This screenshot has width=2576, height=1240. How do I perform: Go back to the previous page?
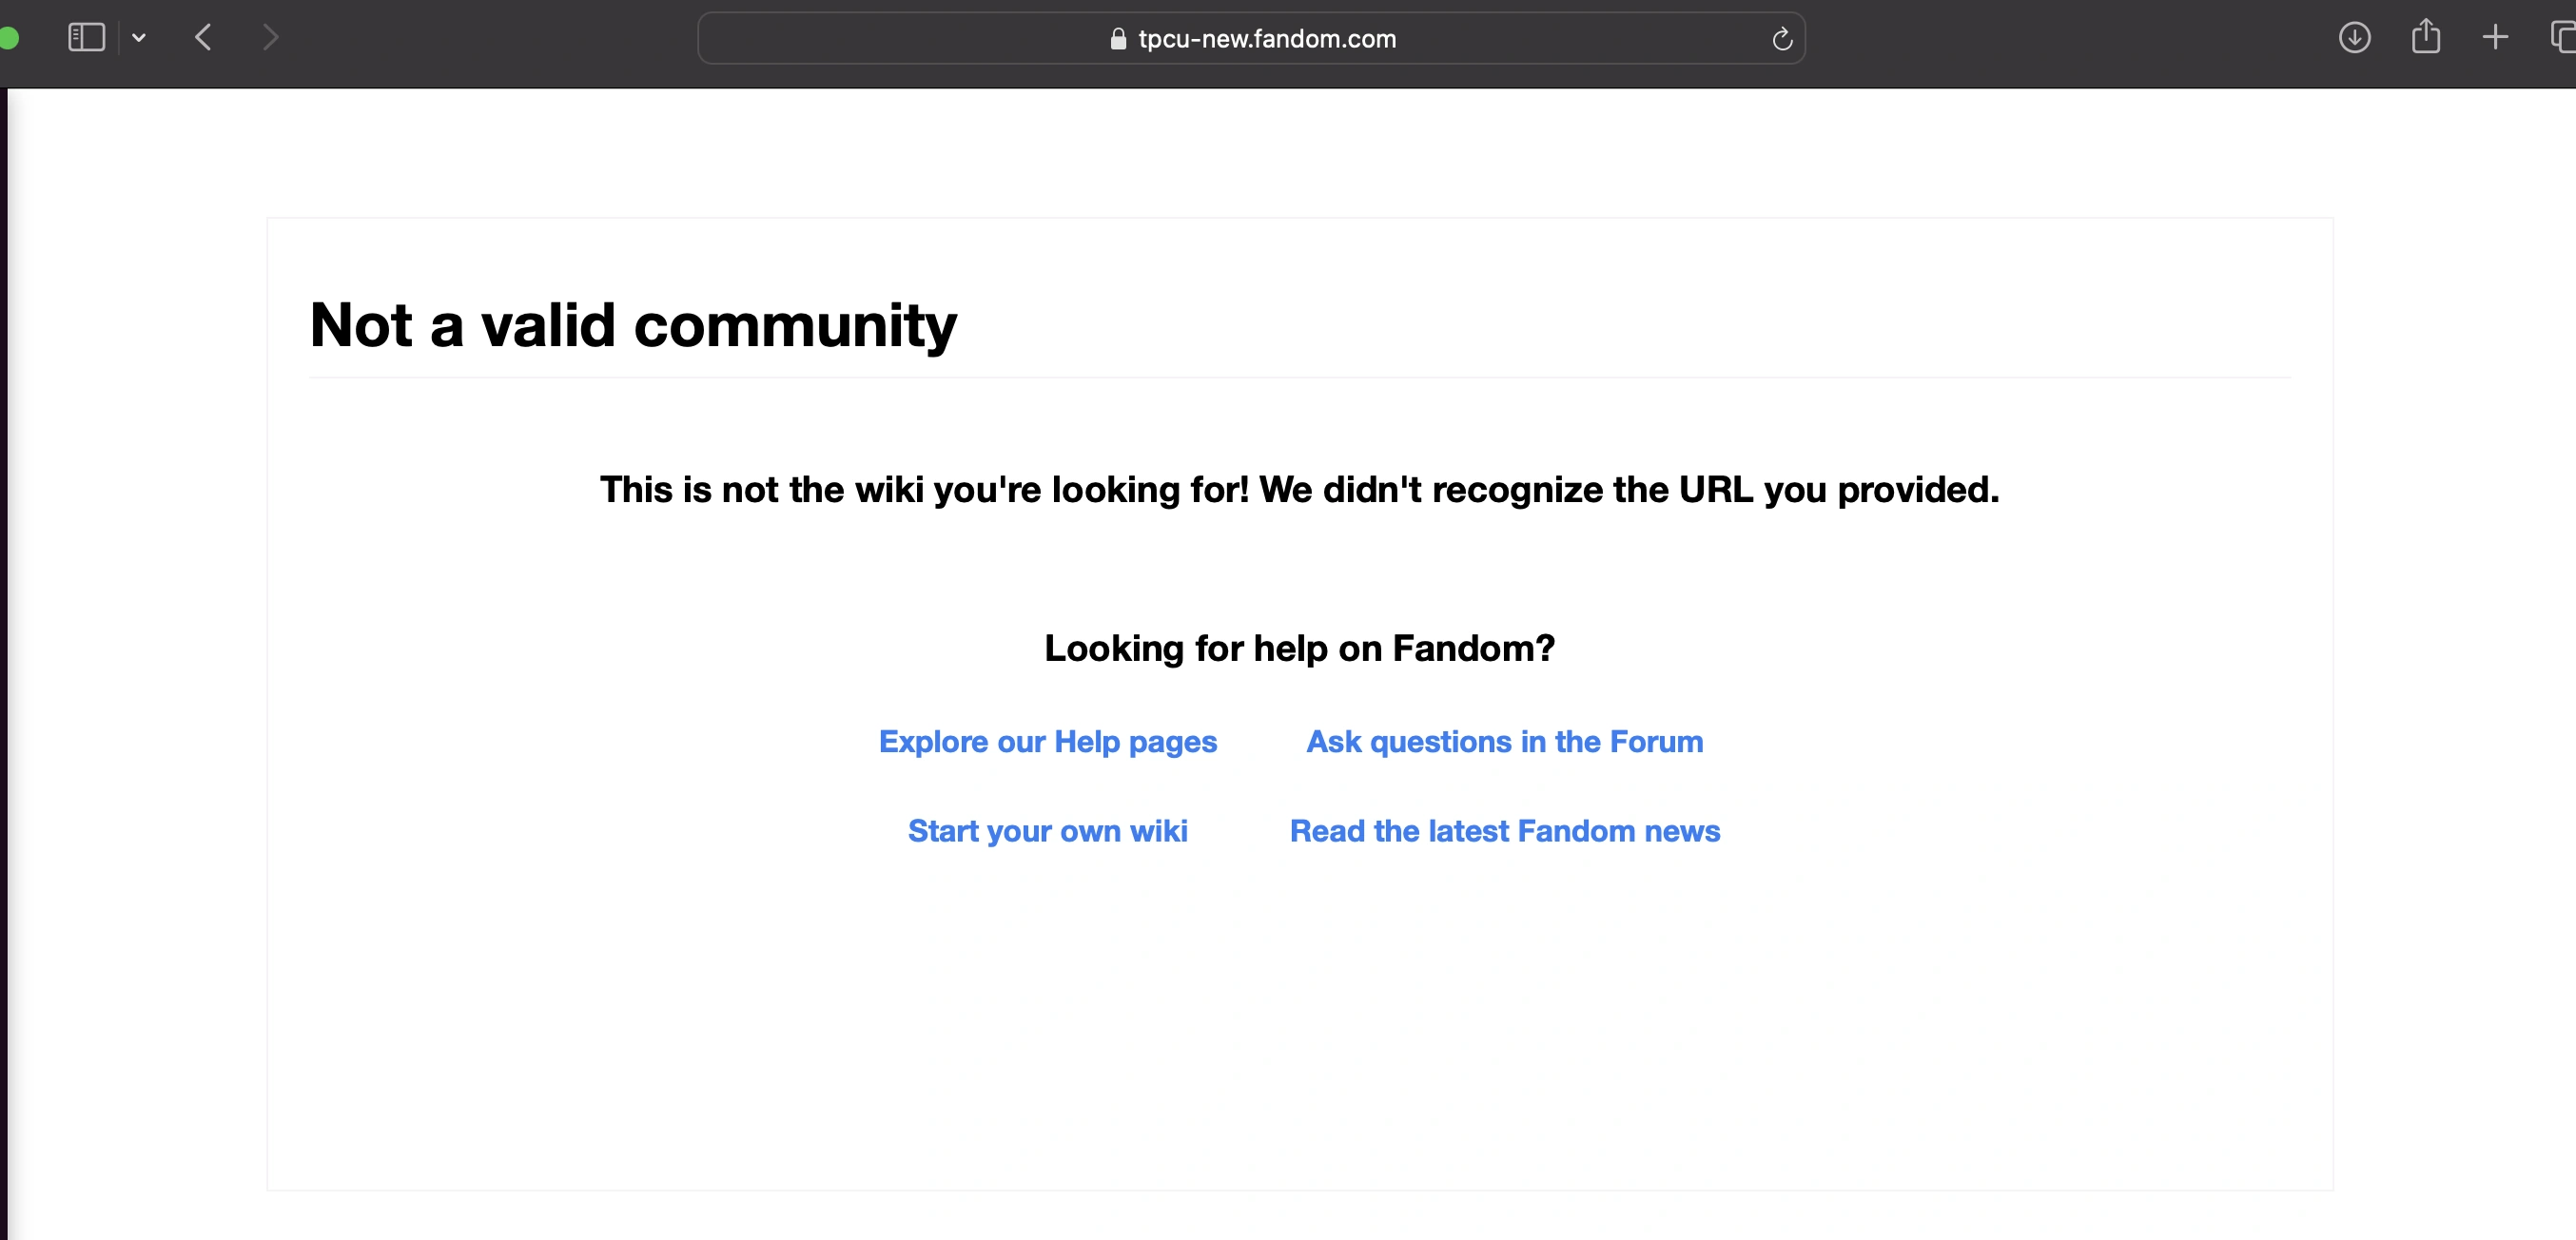203,38
